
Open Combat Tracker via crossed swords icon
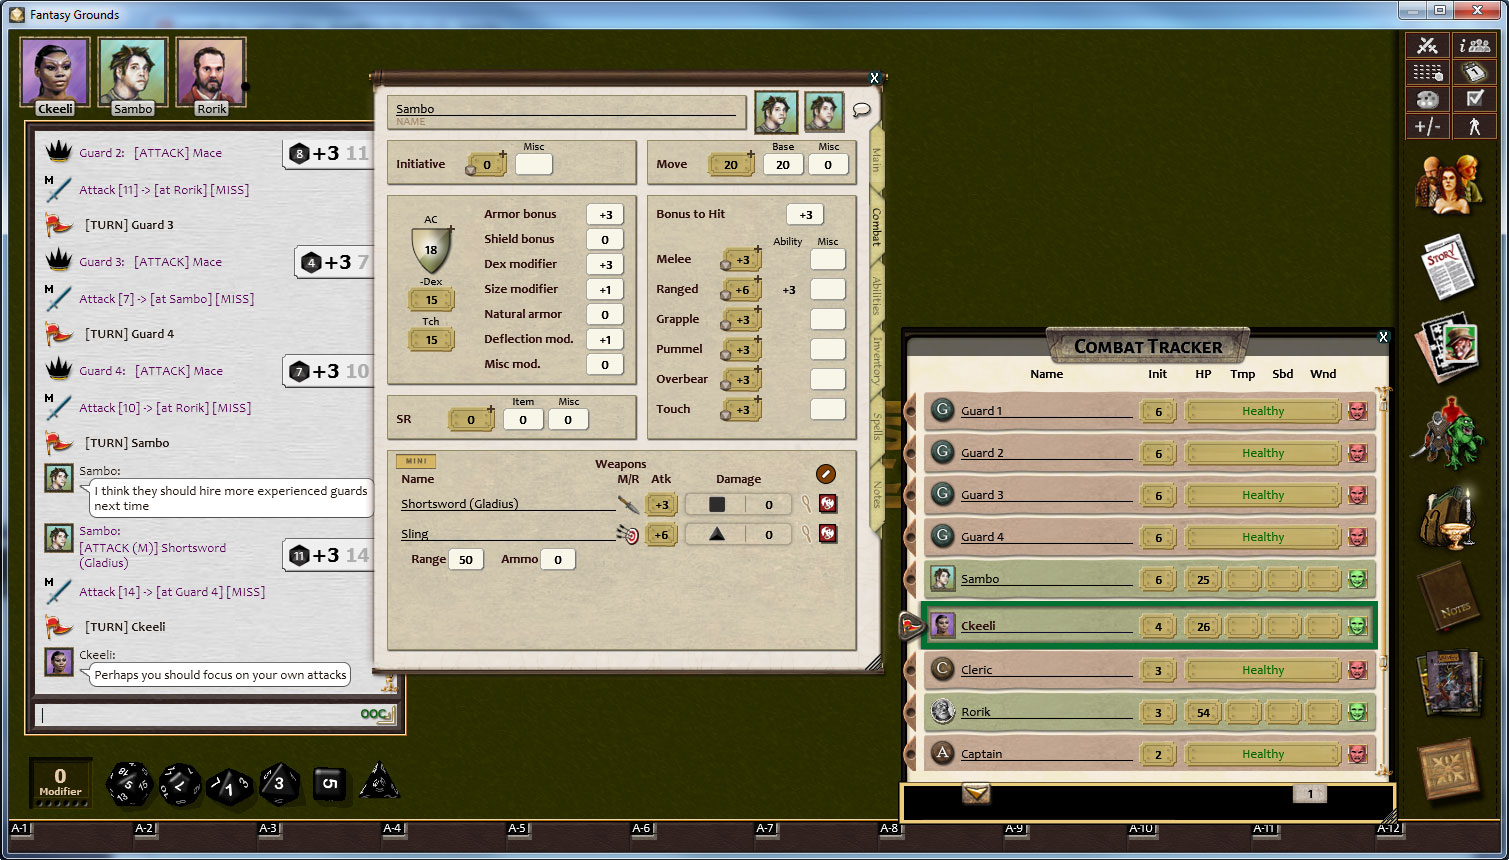(1426, 44)
